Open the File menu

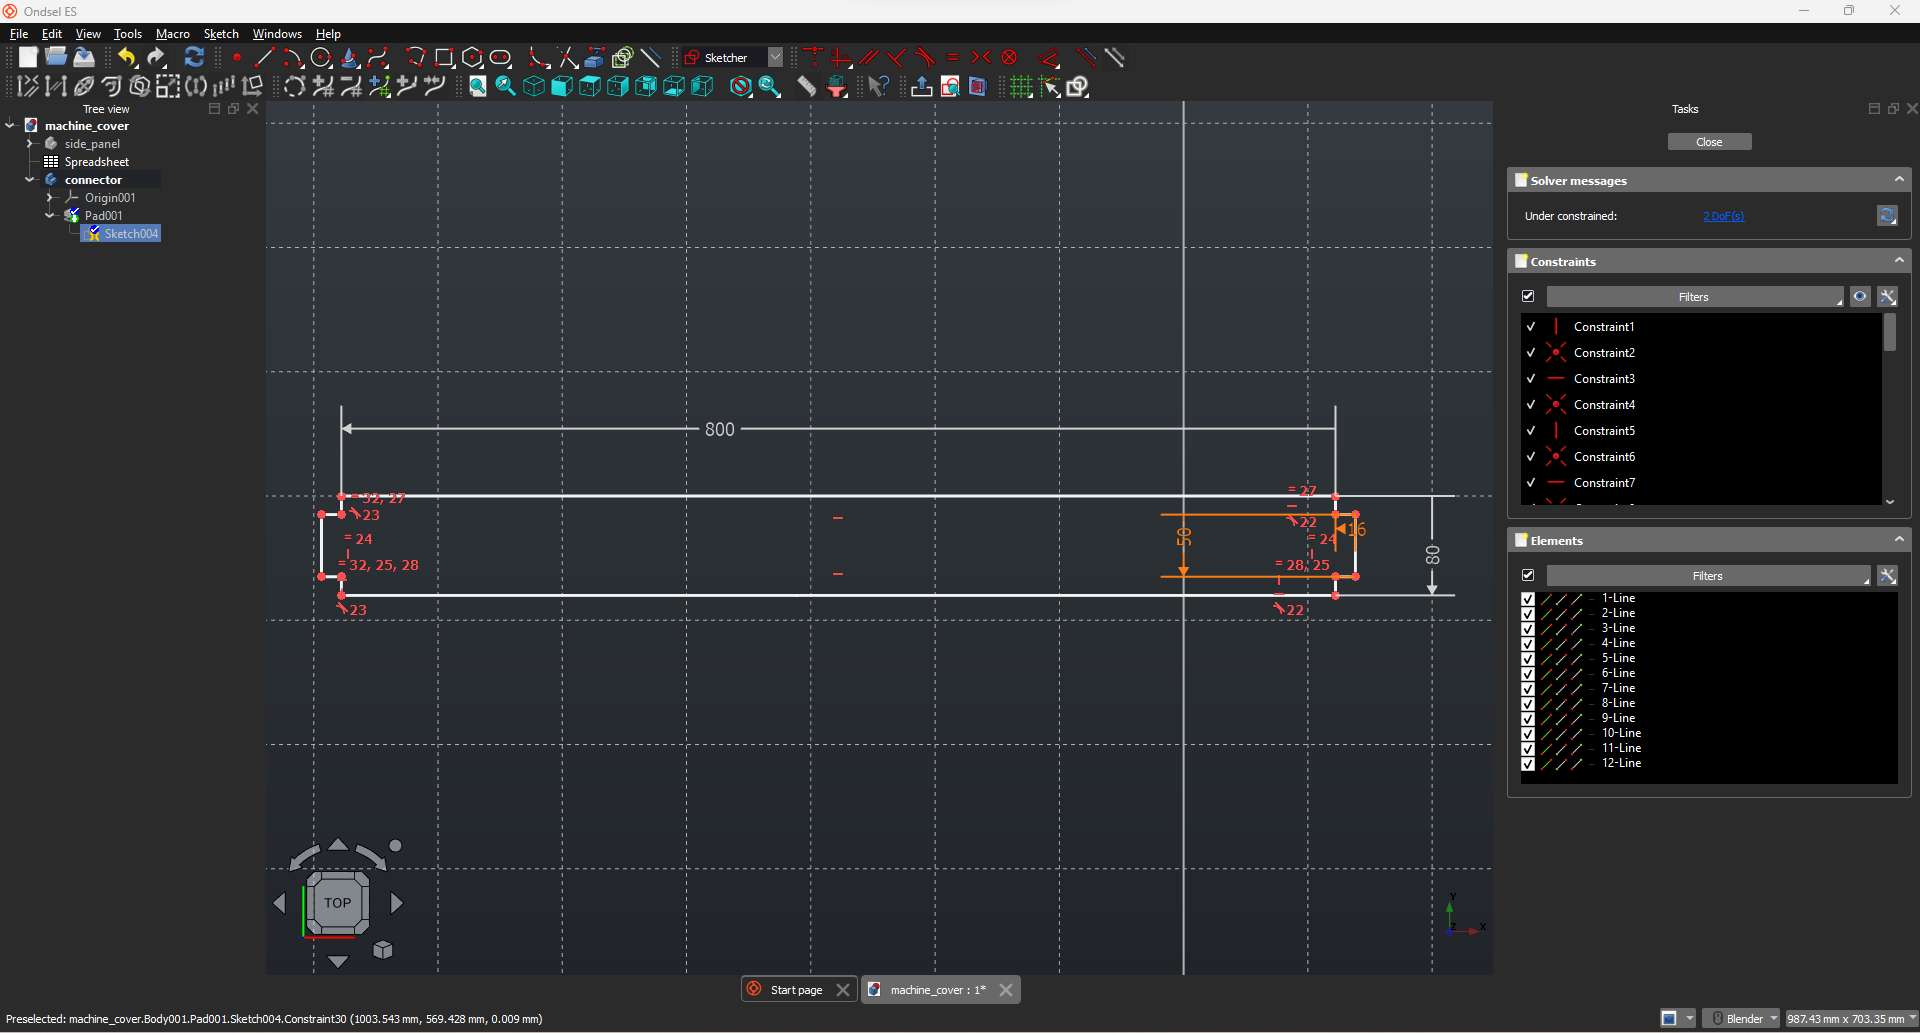pyautogui.click(x=19, y=34)
